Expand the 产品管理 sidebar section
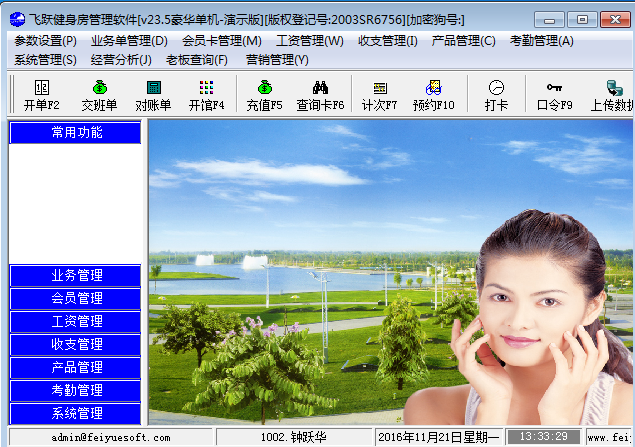The image size is (635, 447). click(75, 368)
